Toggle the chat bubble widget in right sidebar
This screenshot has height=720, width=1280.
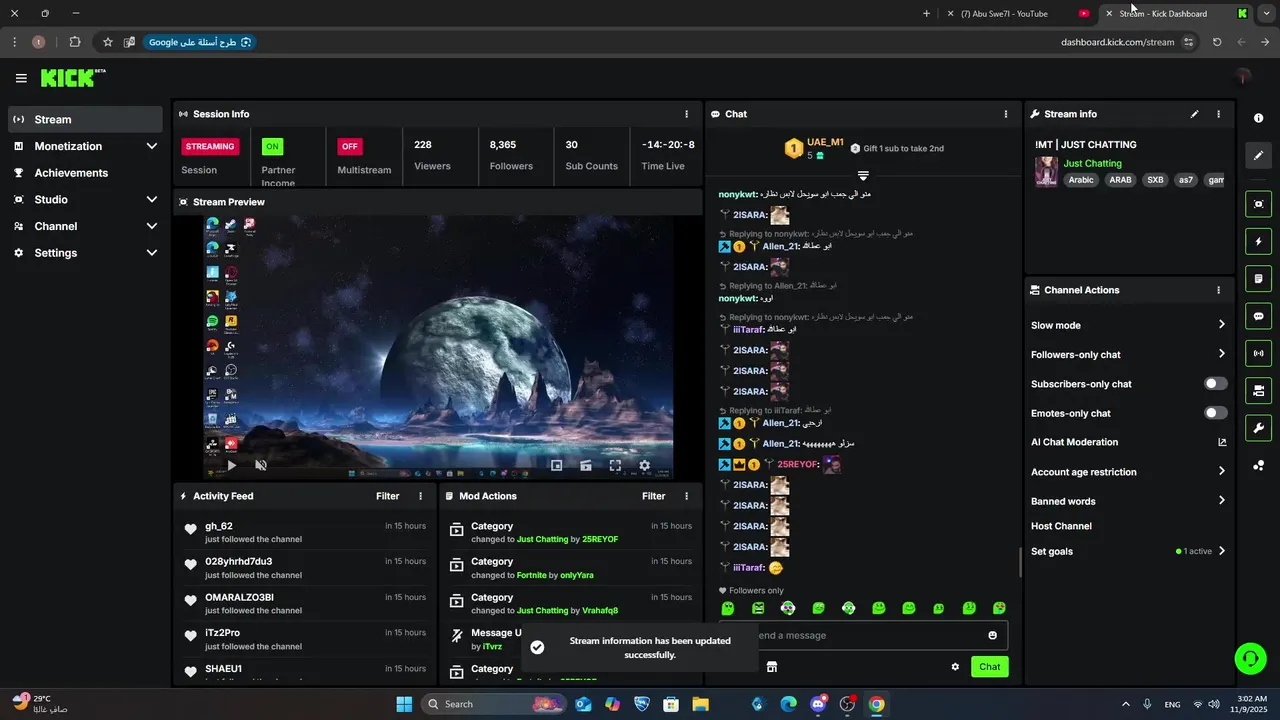1258,316
